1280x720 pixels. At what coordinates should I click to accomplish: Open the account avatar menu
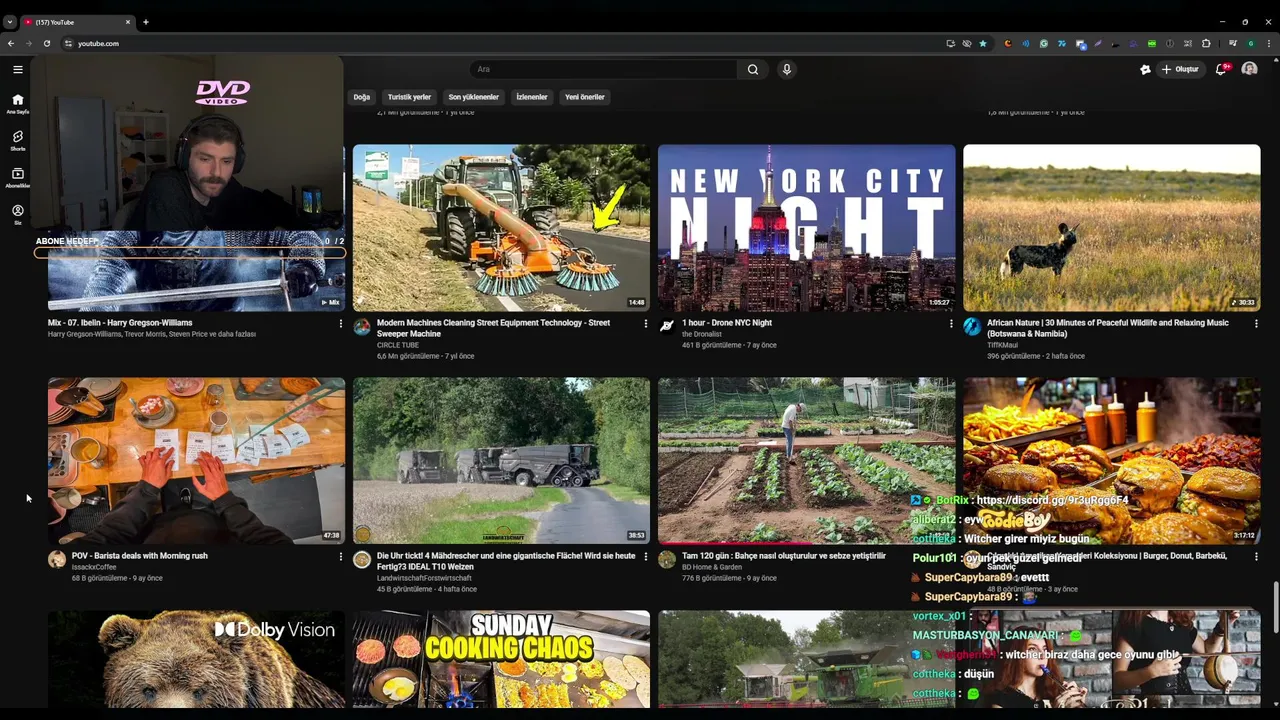pos(1249,69)
